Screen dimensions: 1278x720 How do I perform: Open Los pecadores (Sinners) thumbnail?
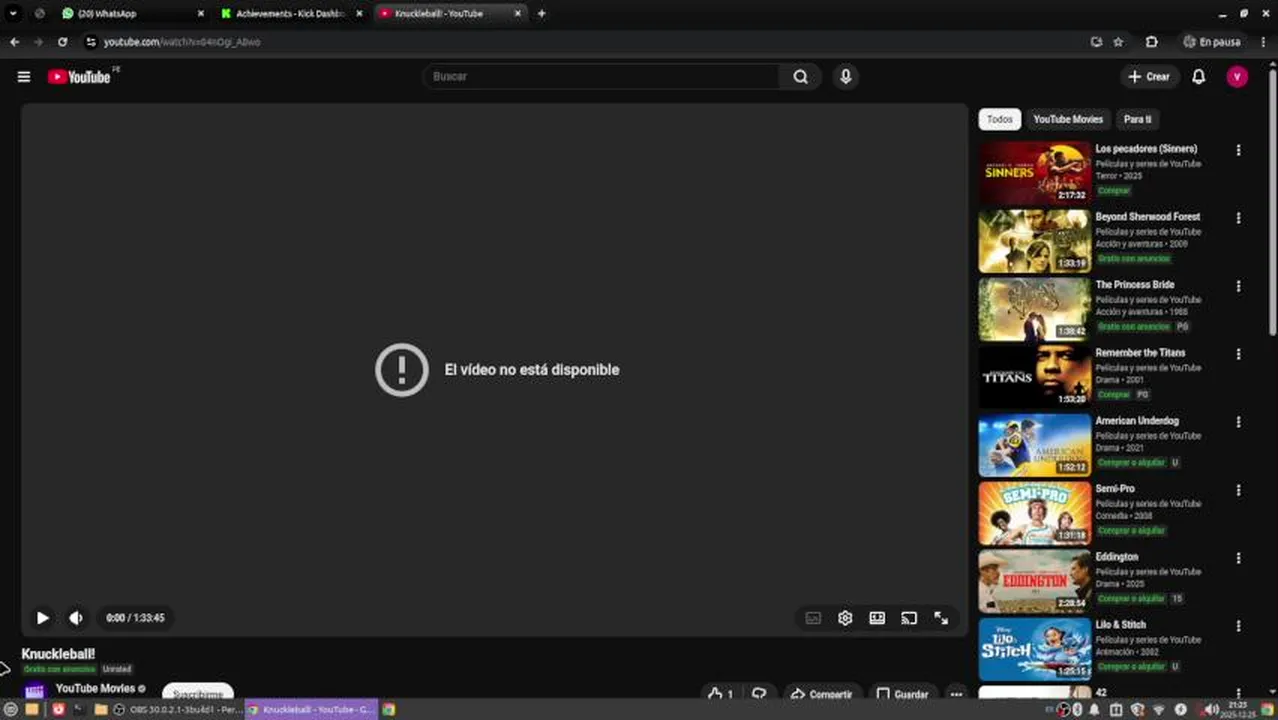point(1034,172)
